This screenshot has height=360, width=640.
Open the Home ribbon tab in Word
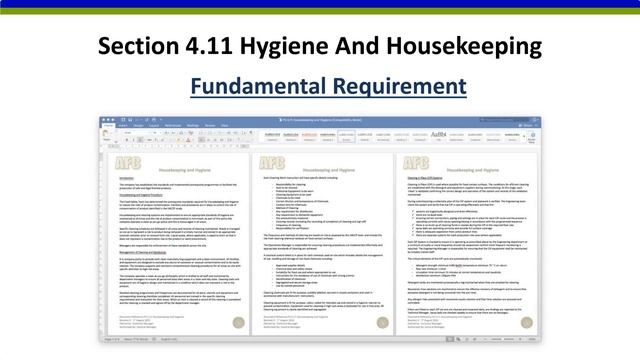pyautogui.click(x=108, y=126)
